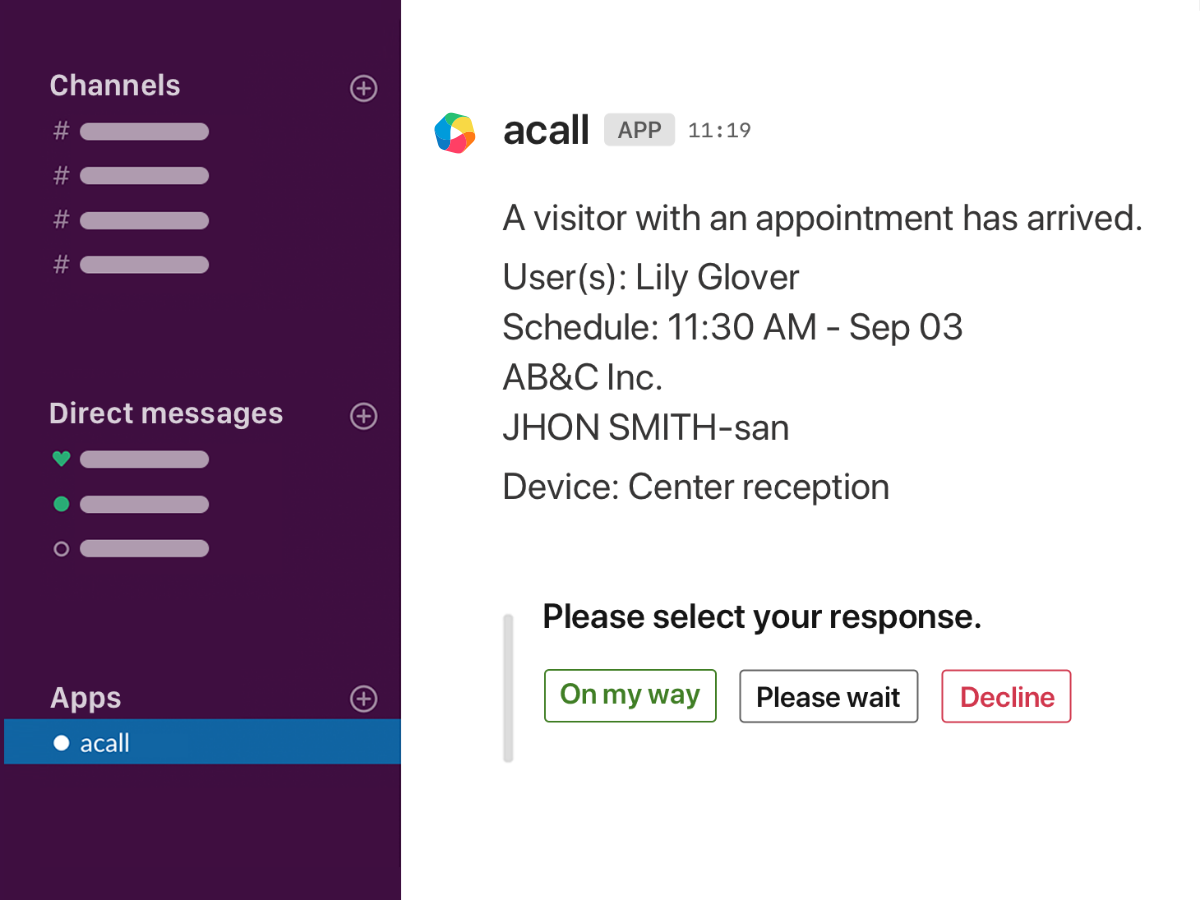This screenshot has height=900, width=1200.
Task: Click the plus icon next to Apps
Action: point(364,699)
